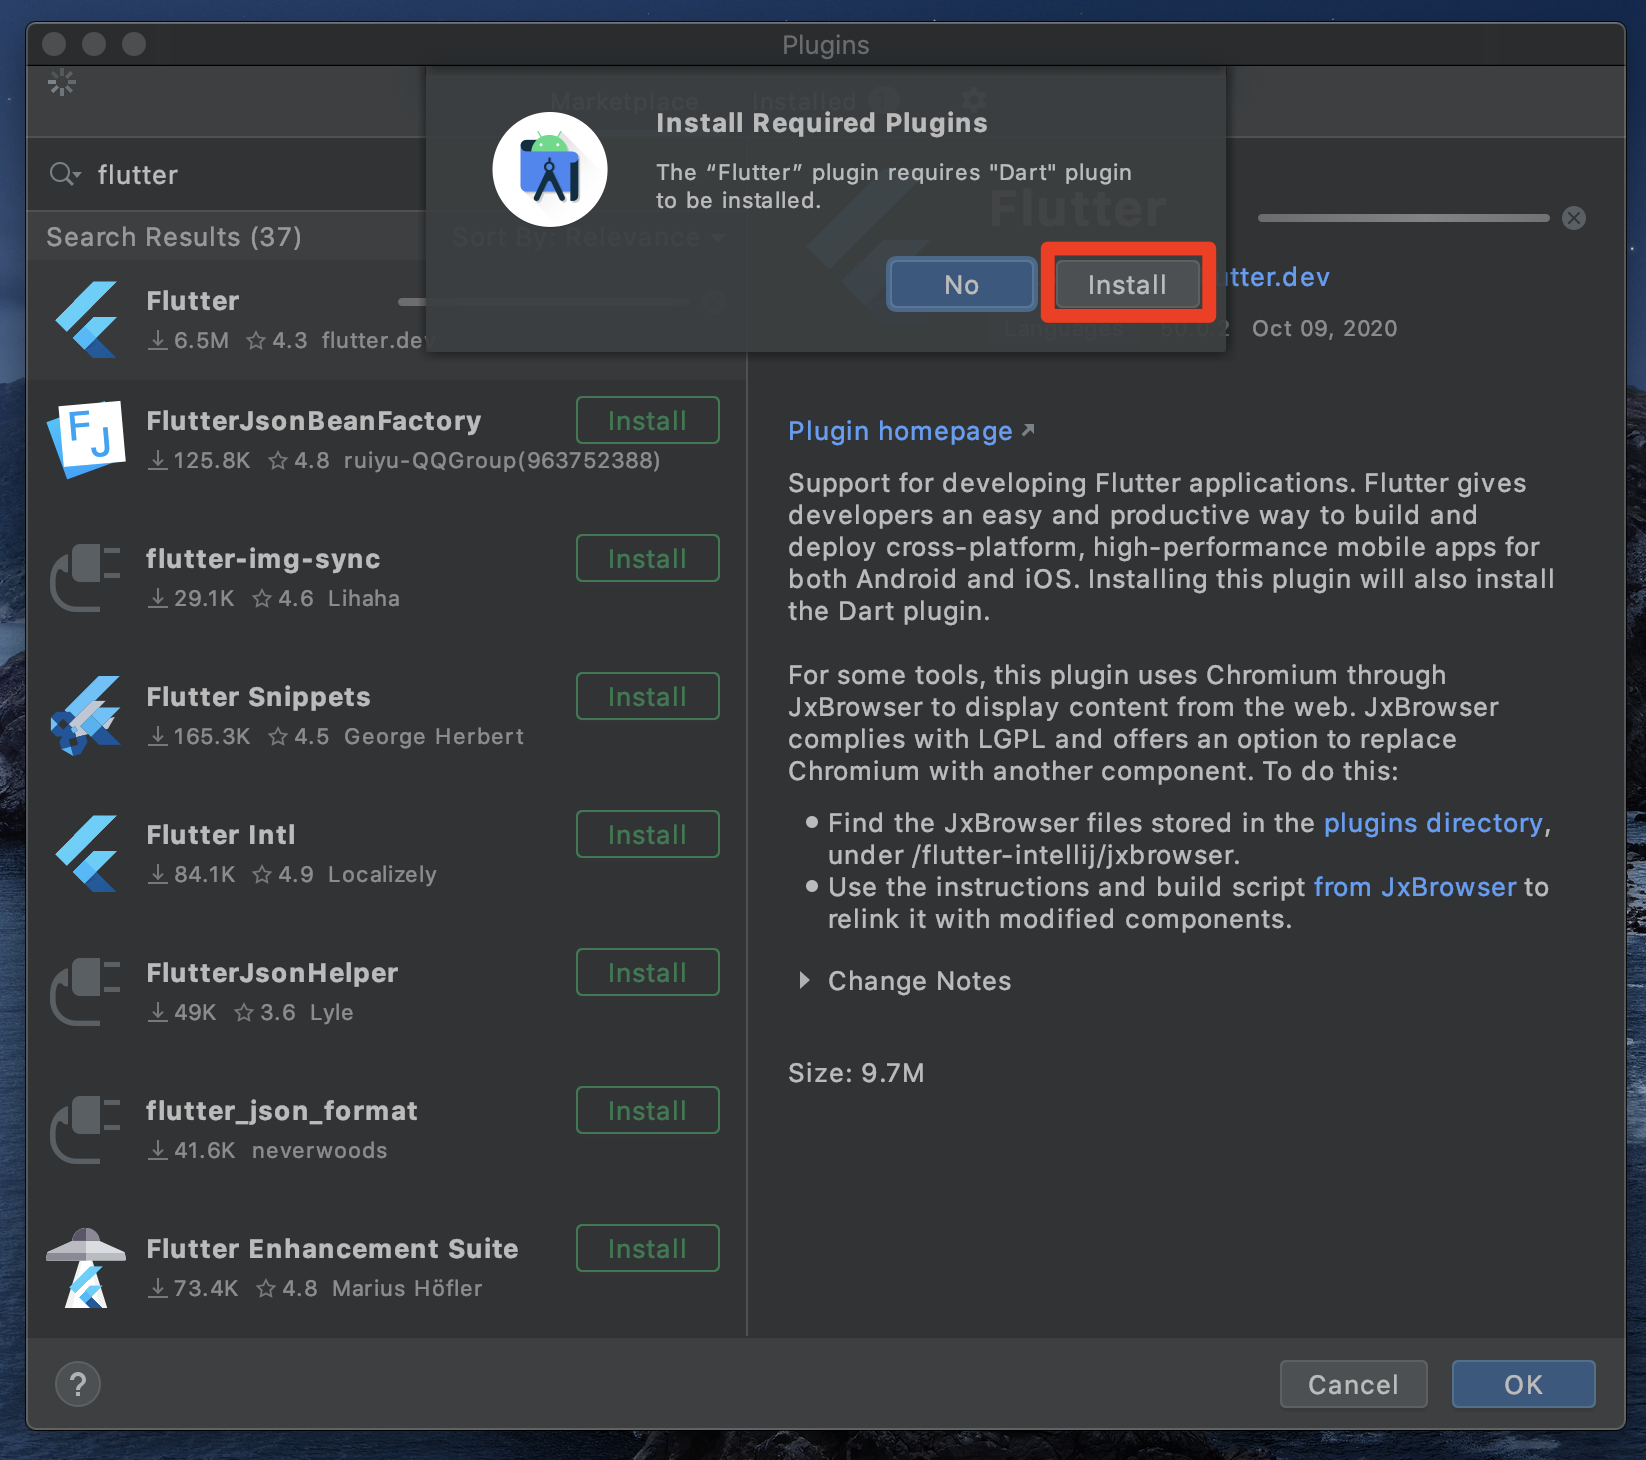1646x1460 pixels.
Task: Click the Flutter Snippets icon
Action: click(x=86, y=716)
